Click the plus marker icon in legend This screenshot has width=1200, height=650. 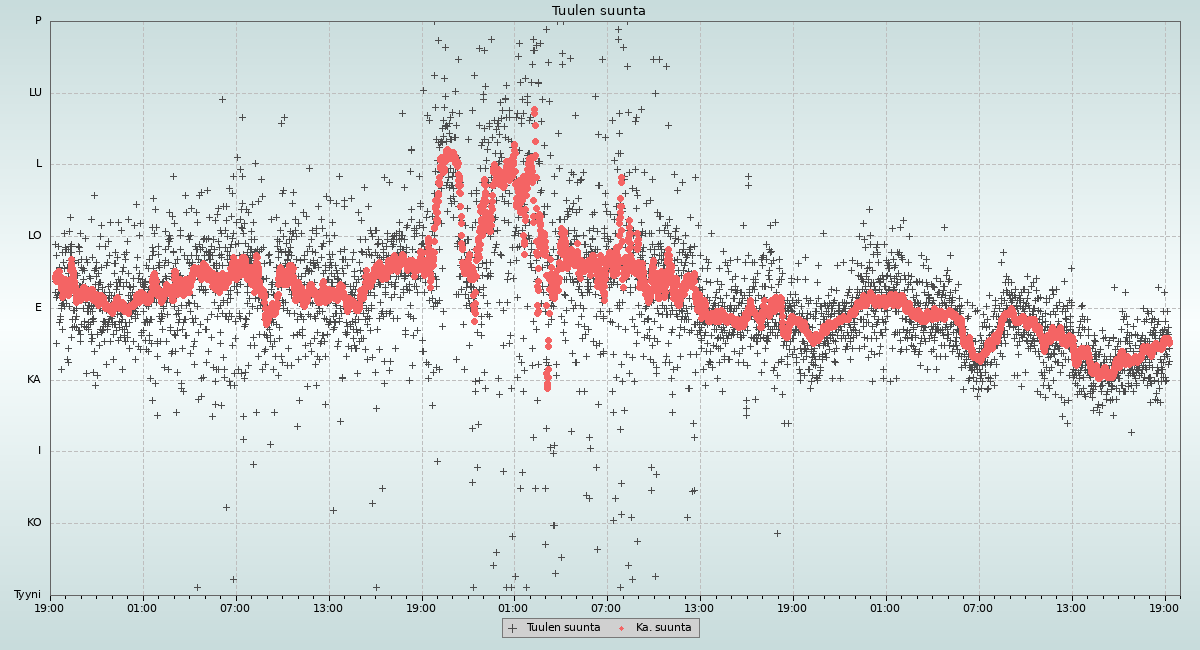513,628
